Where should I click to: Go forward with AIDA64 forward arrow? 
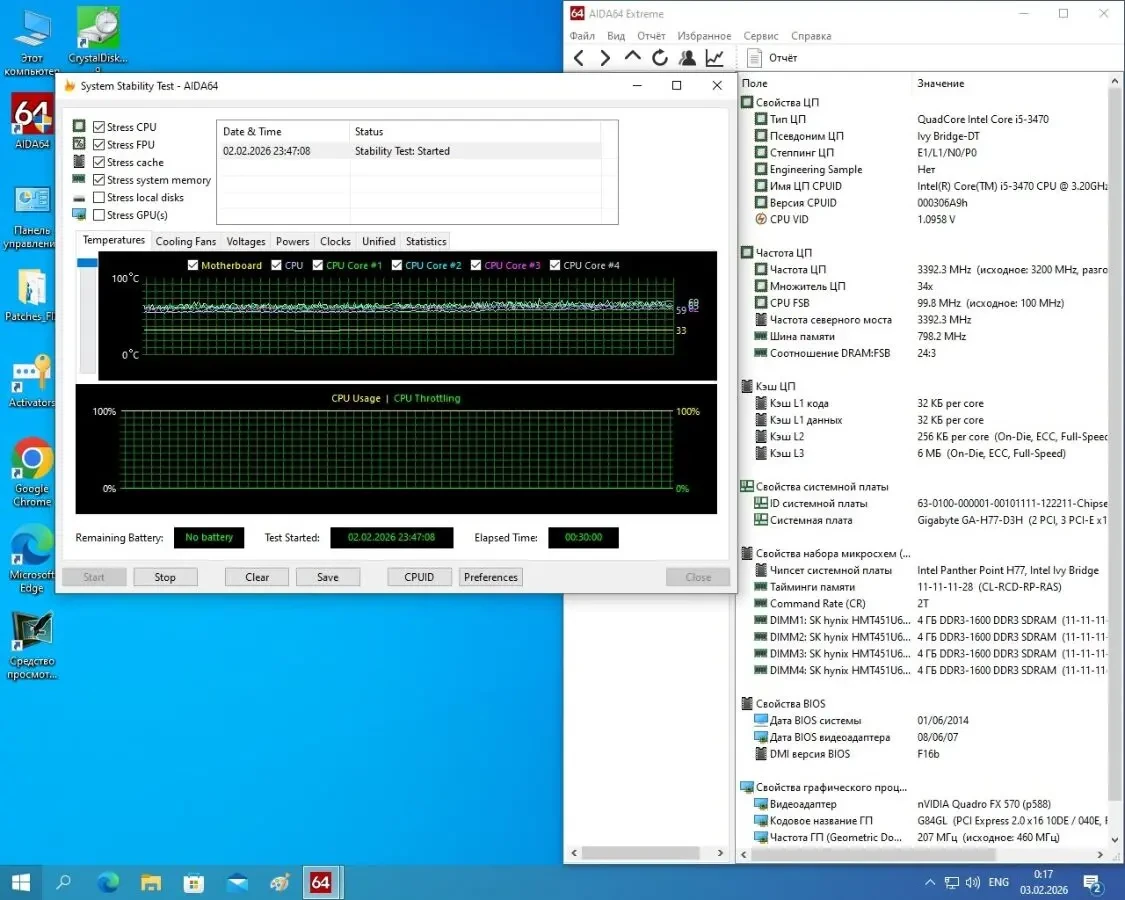click(x=605, y=58)
